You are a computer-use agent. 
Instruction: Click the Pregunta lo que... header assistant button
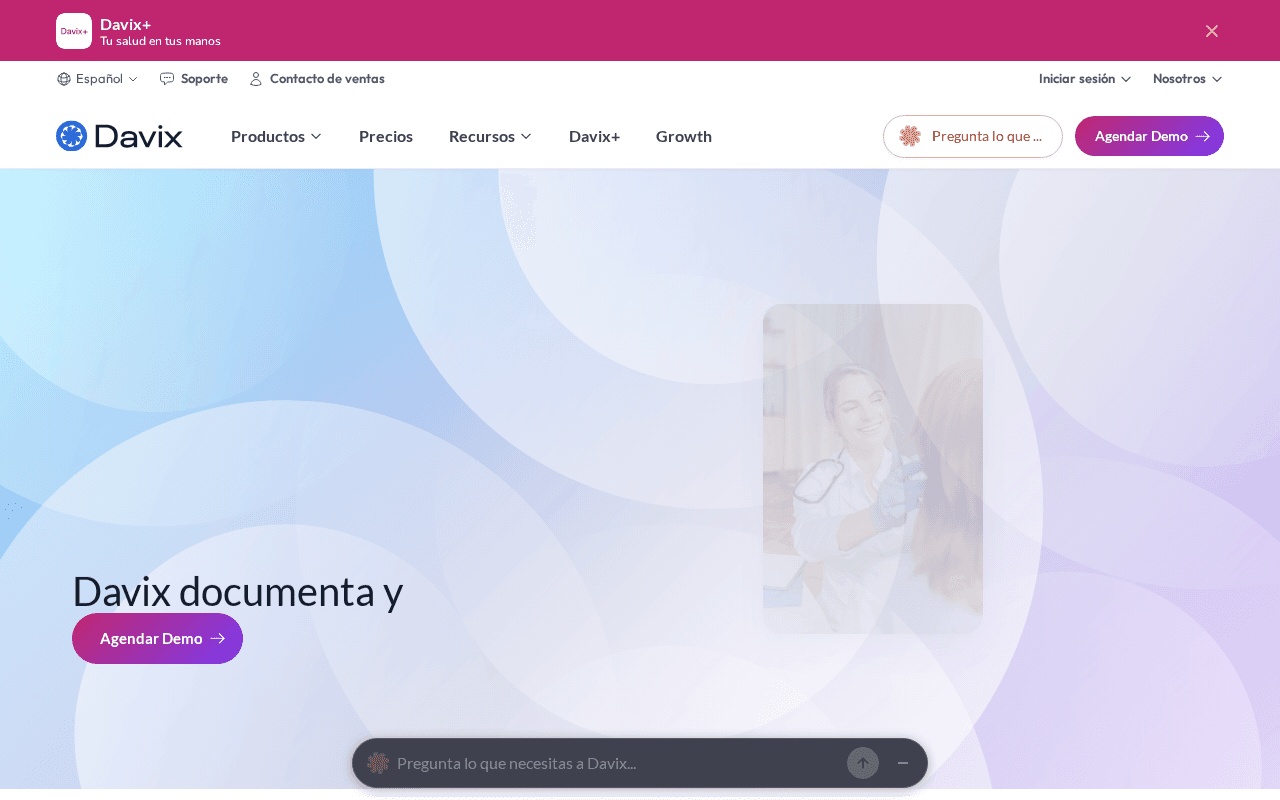click(x=973, y=136)
